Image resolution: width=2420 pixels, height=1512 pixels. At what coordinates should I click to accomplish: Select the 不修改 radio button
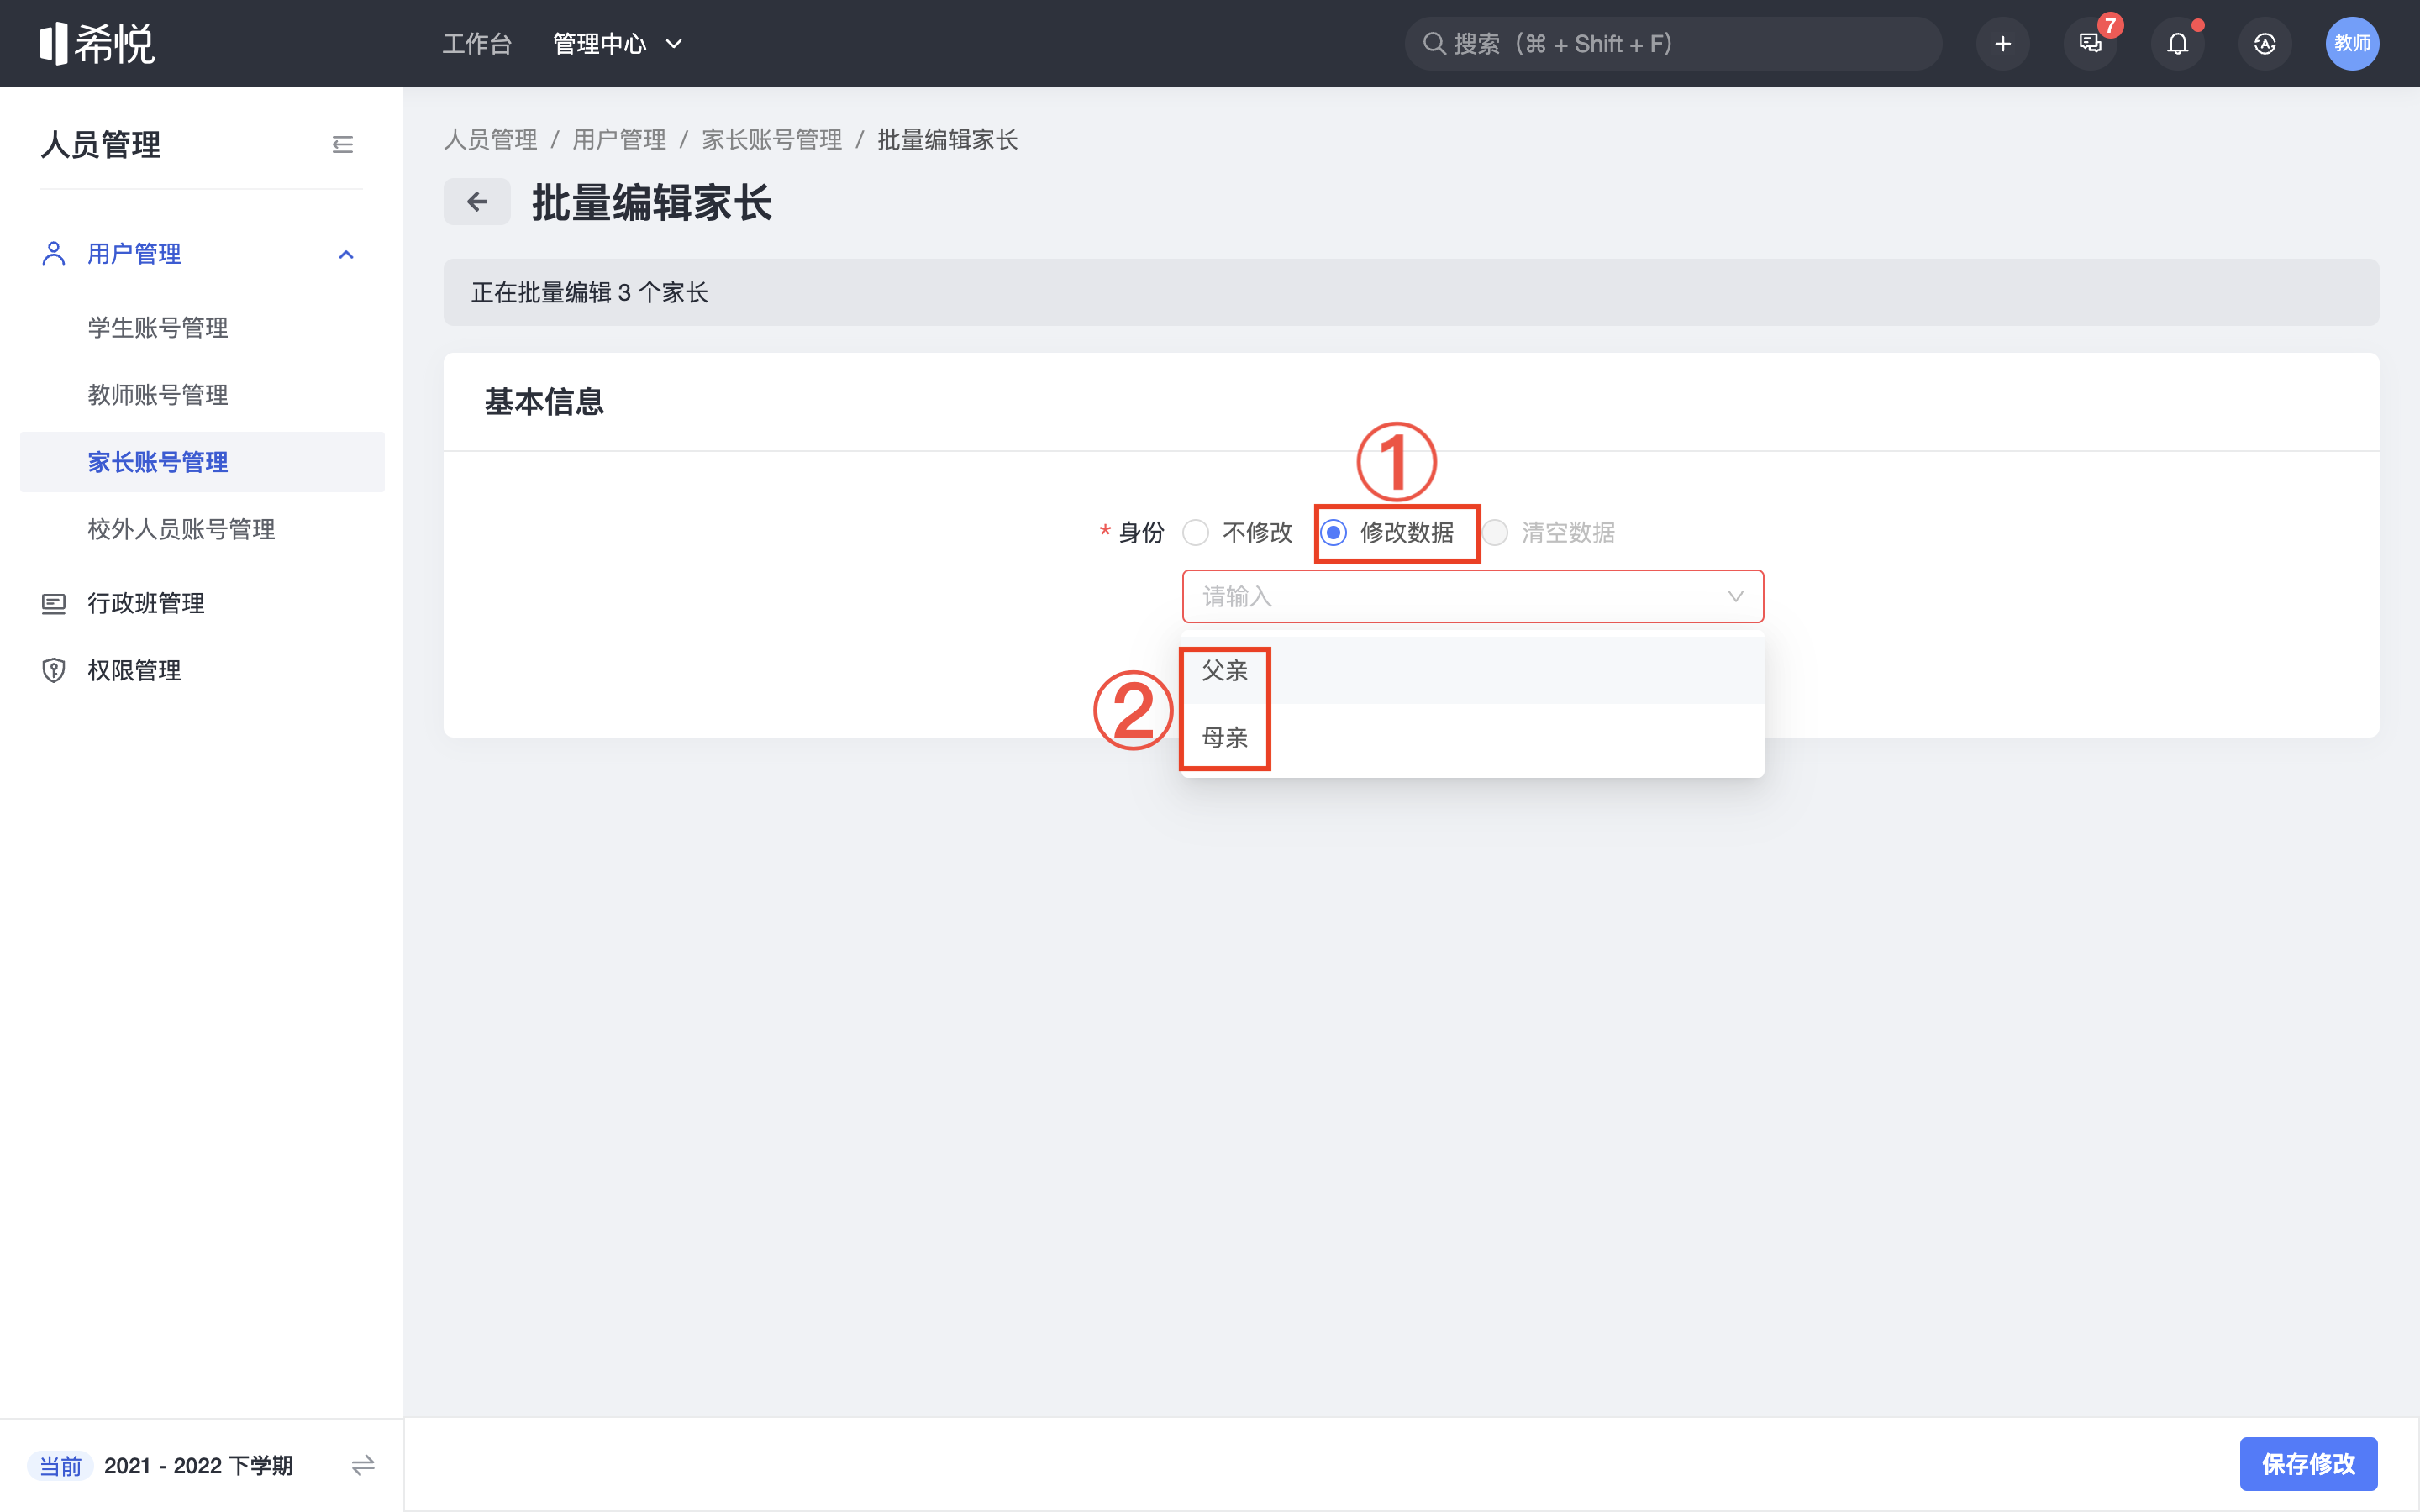coord(1196,533)
